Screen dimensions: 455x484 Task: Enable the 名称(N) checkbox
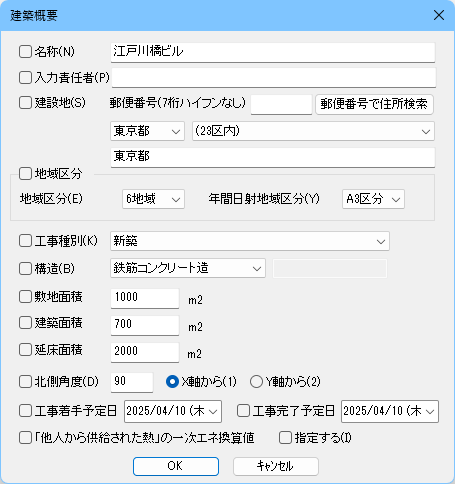coord(25,52)
